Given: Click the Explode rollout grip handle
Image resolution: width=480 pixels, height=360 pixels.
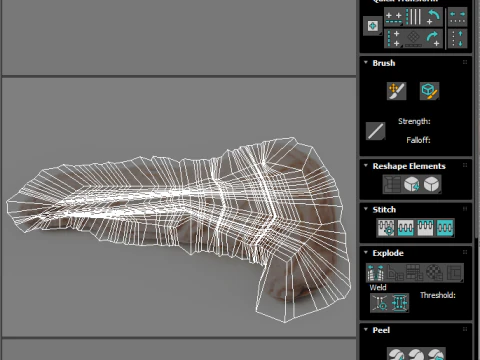Looking at the screenshot, I should click(x=465, y=252).
